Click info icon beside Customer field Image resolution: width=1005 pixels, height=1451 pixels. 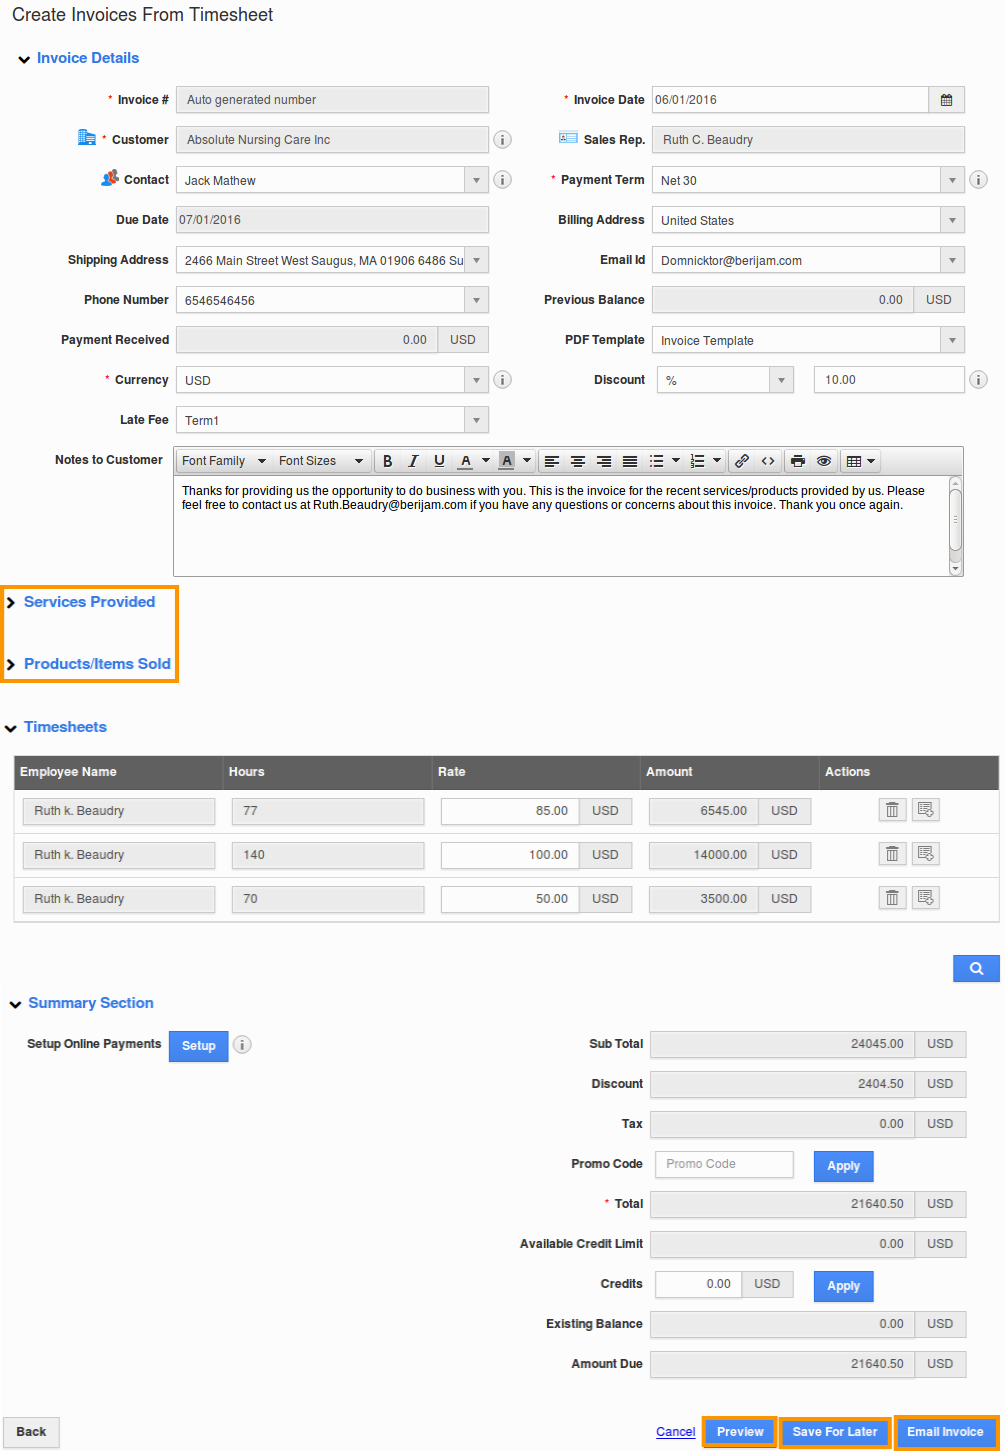(x=503, y=140)
